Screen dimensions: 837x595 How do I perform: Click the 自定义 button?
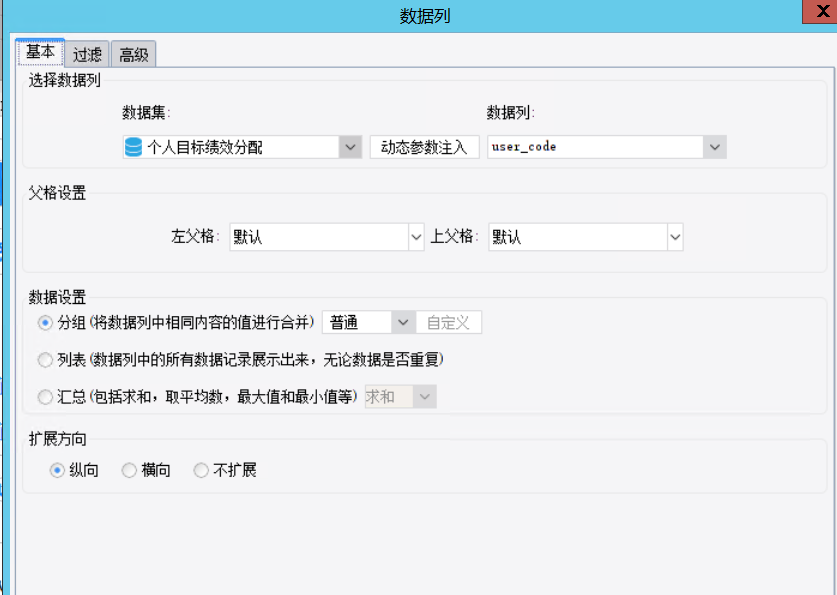point(448,322)
